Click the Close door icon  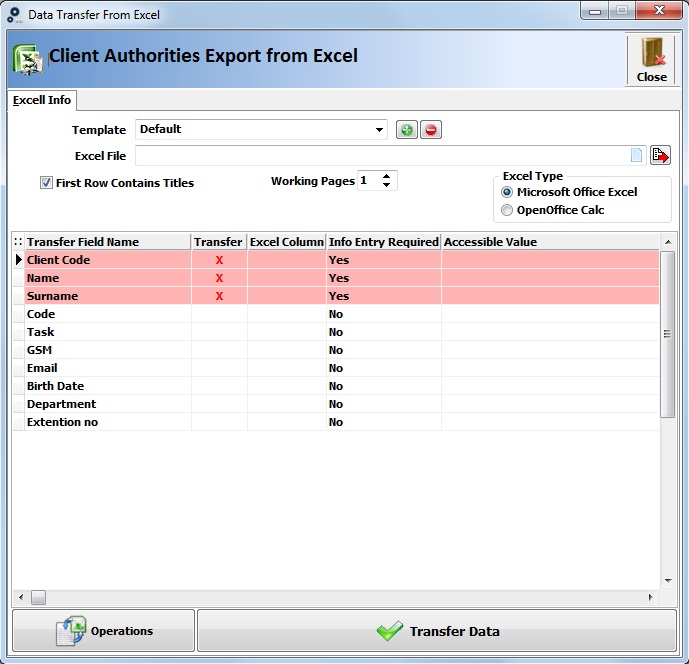[x=651, y=60]
